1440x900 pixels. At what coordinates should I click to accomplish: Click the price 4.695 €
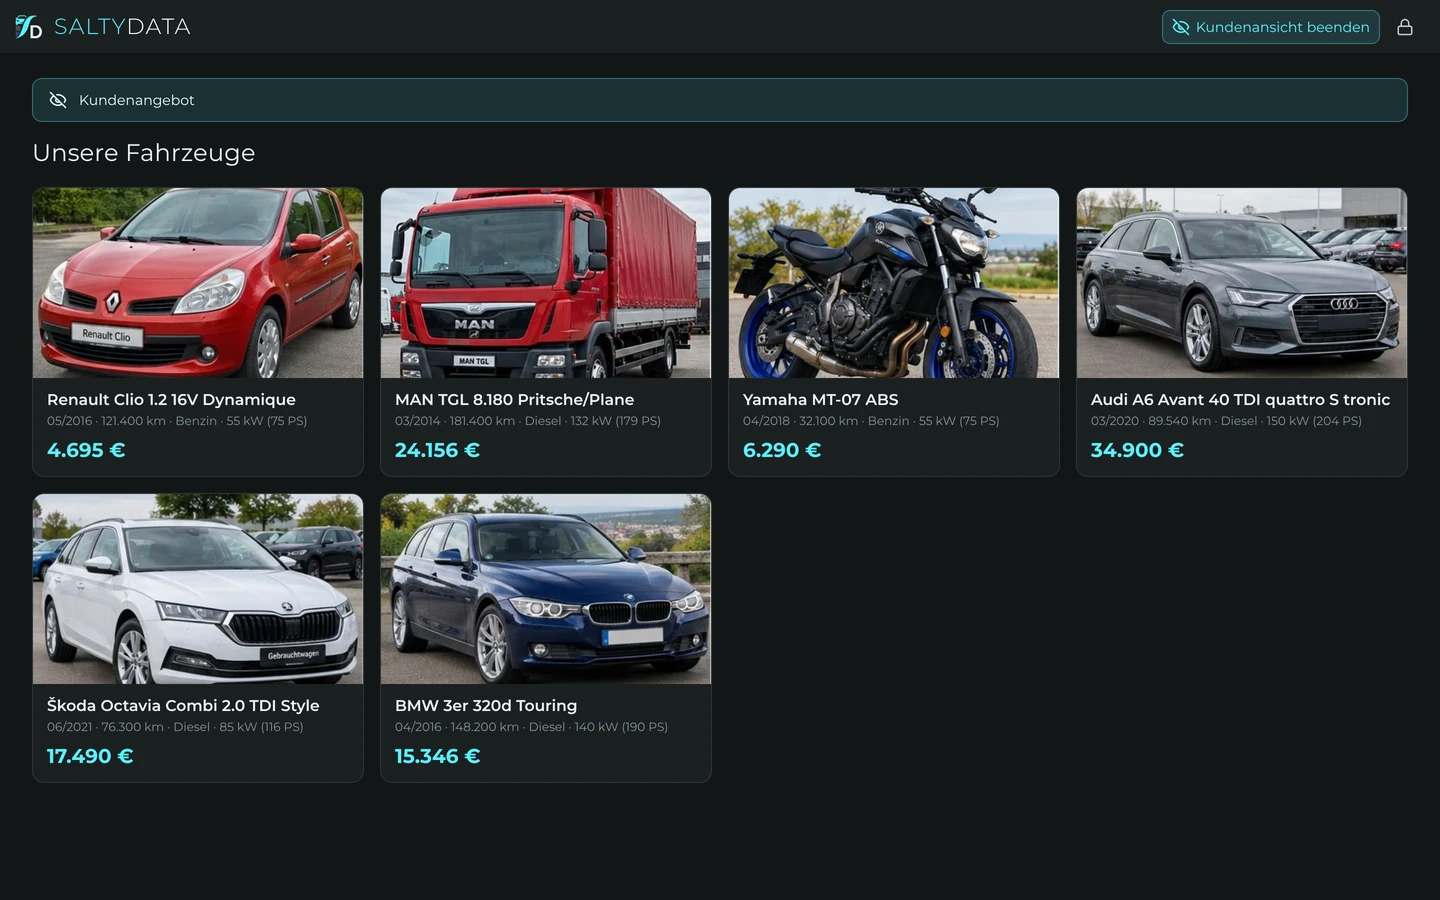pyautogui.click(x=86, y=450)
